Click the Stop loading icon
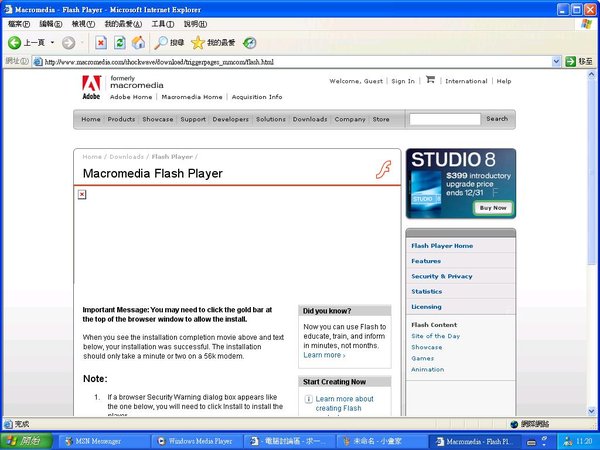Viewport: 600px width, 450px height. coord(101,42)
